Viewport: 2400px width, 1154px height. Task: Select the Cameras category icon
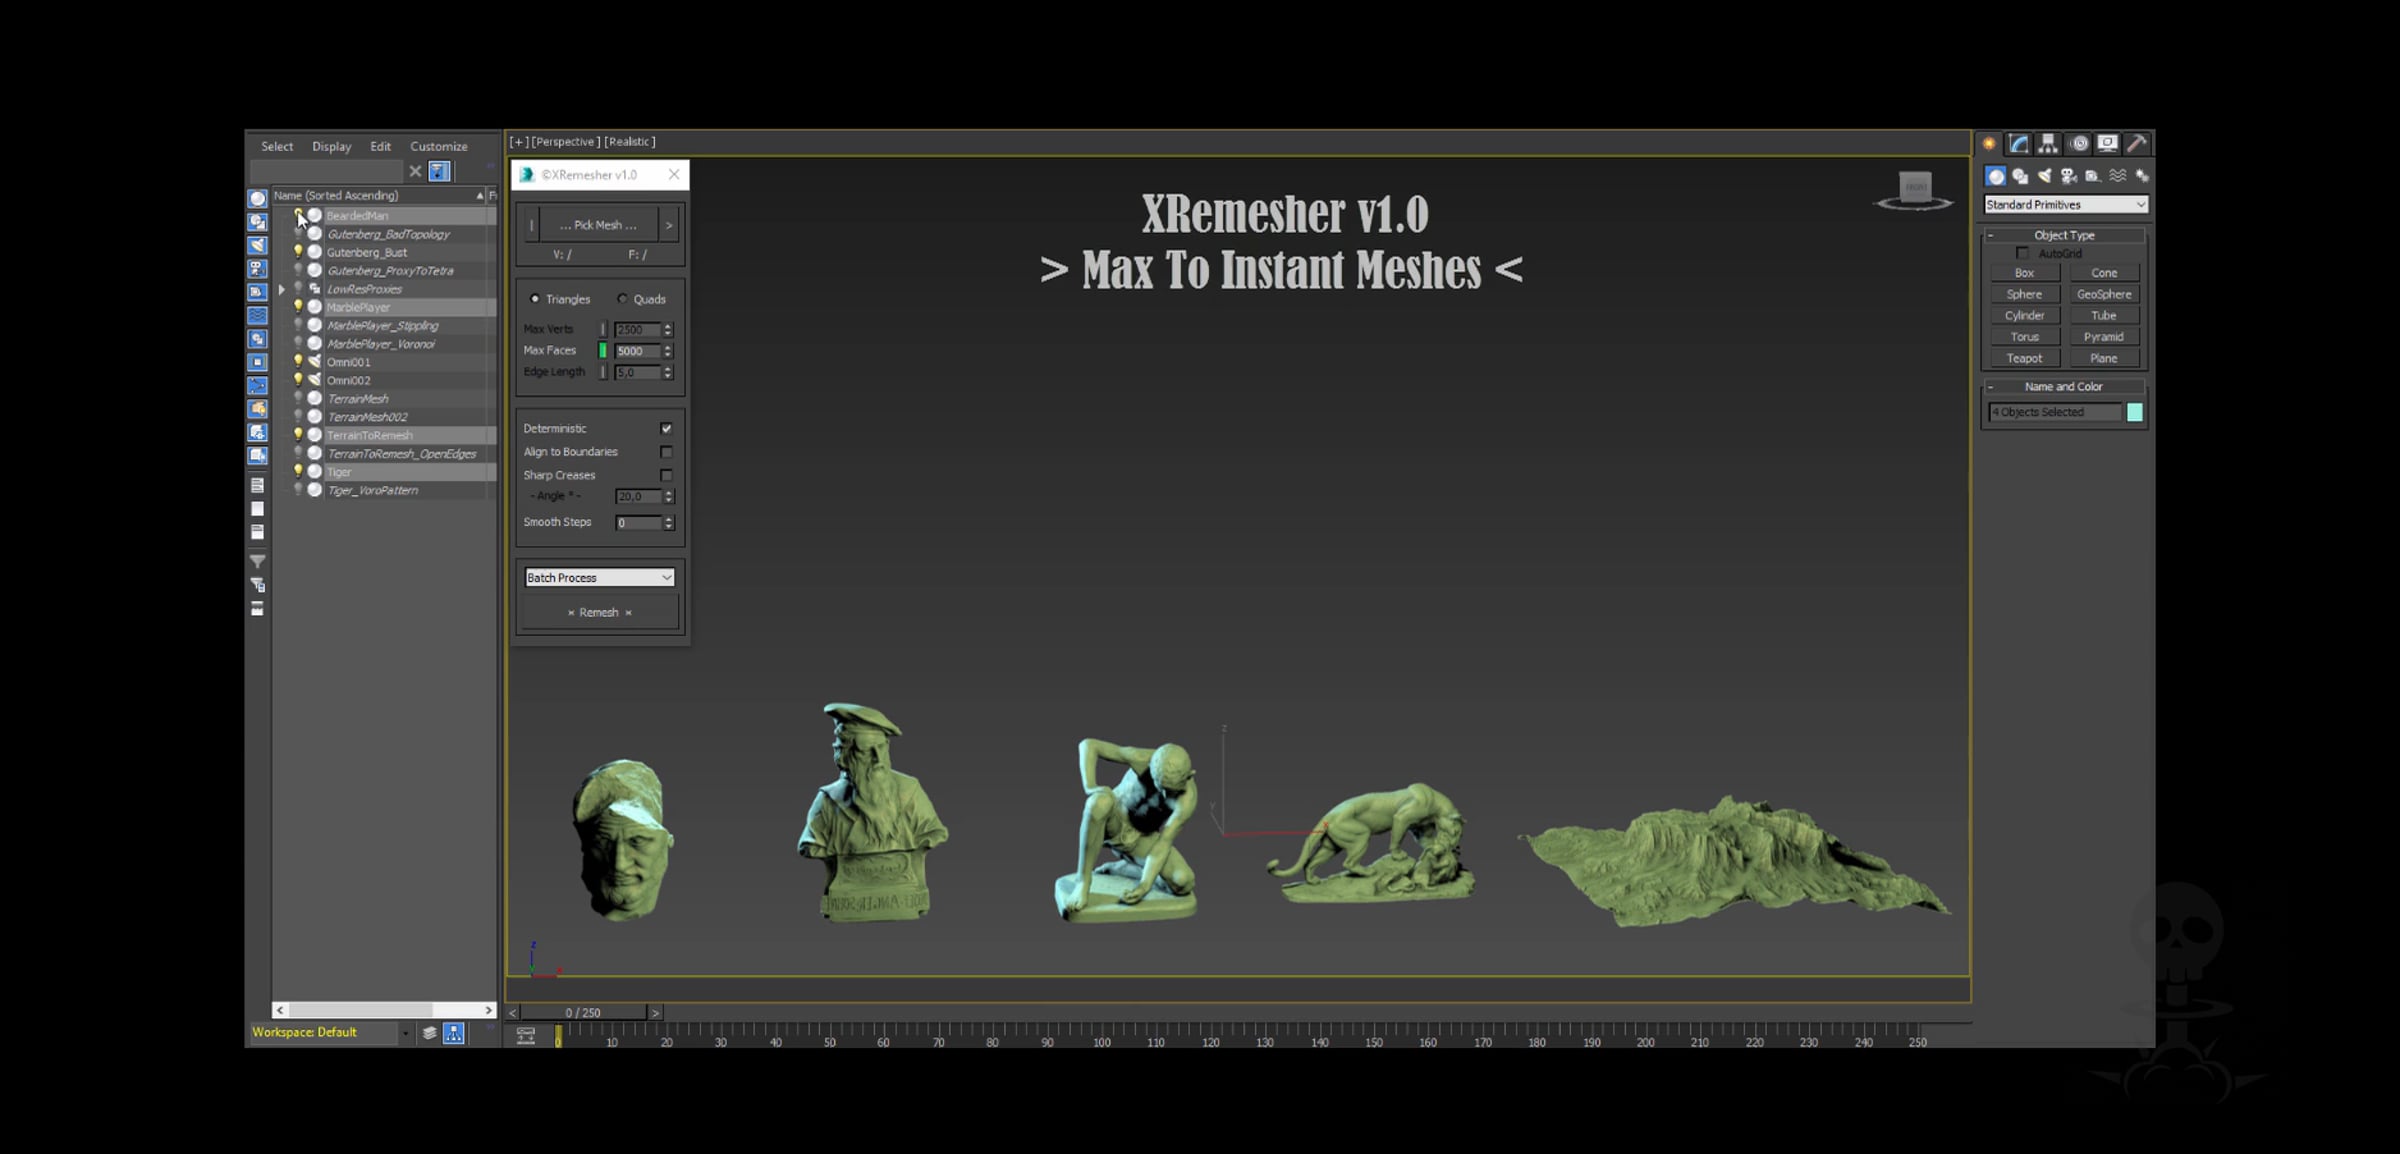(x=2068, y=176)
